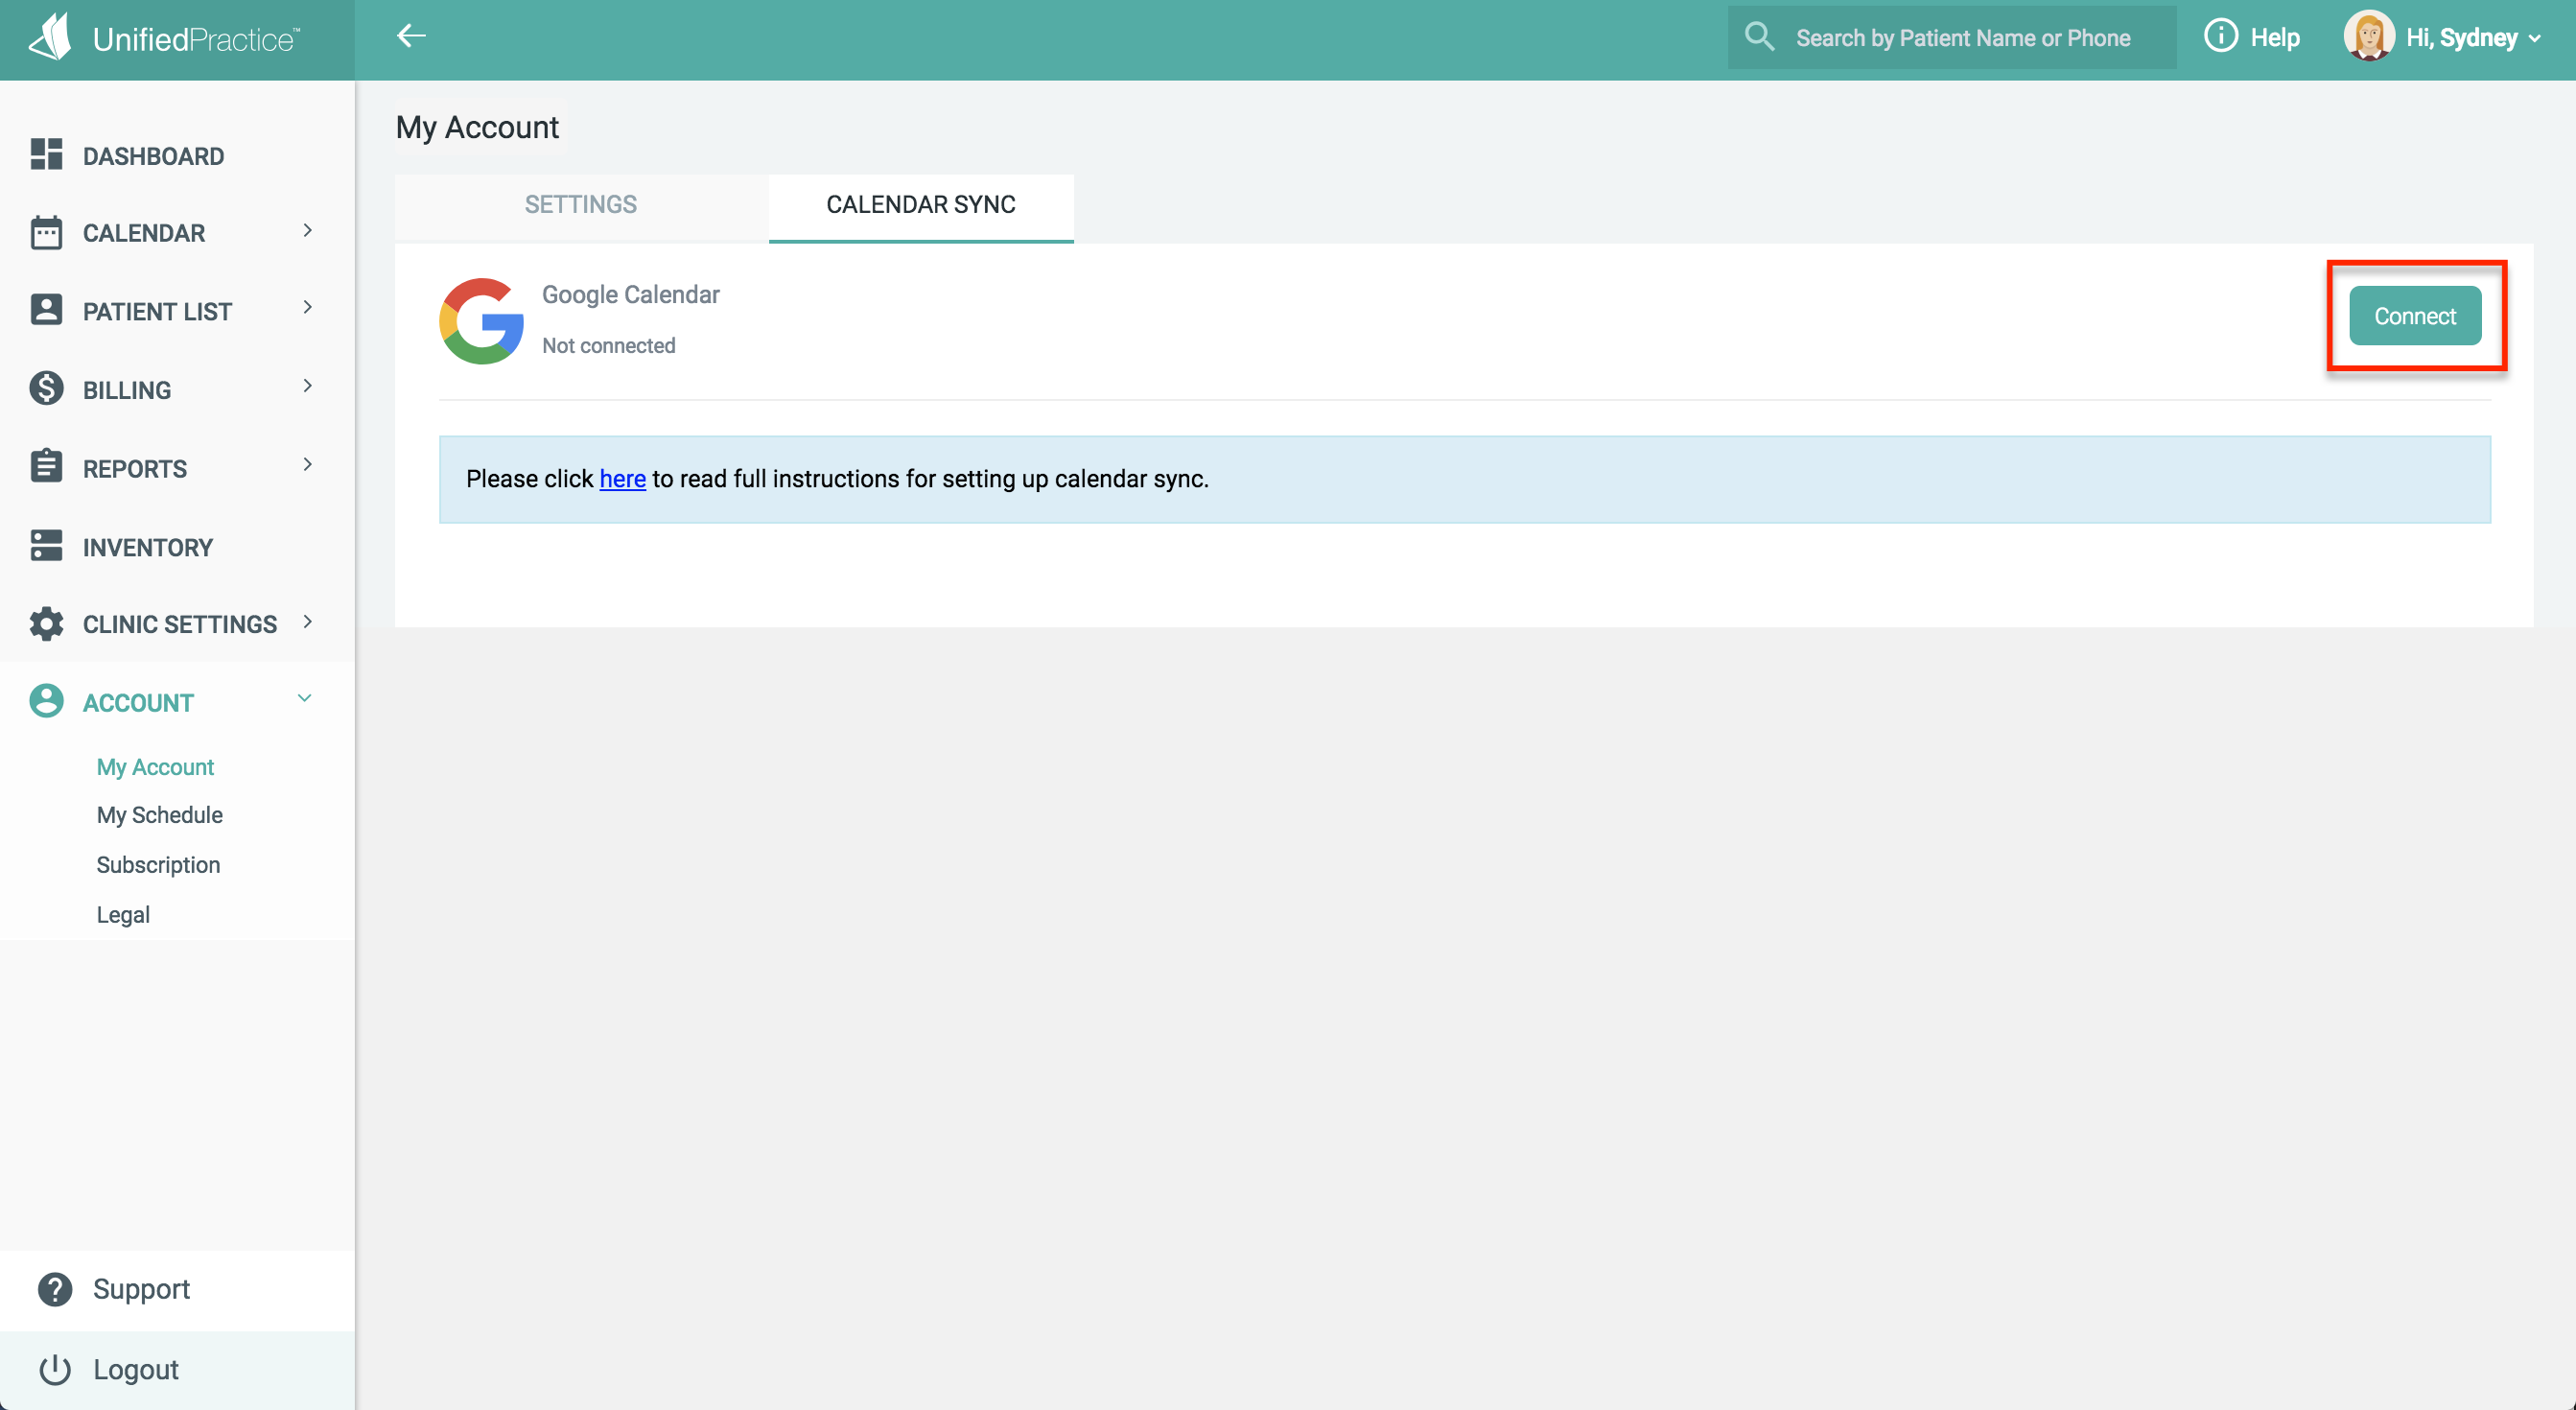Screen dimensions: 2576x1410
Task: Open My Schedule in sidebar
Action: pos(160,815)
